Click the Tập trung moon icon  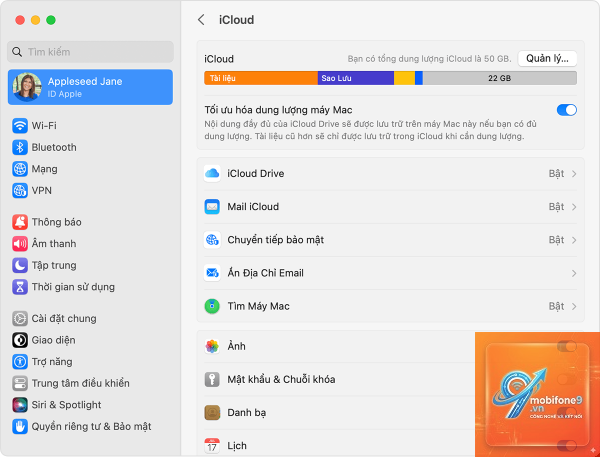tap(20, 265)
